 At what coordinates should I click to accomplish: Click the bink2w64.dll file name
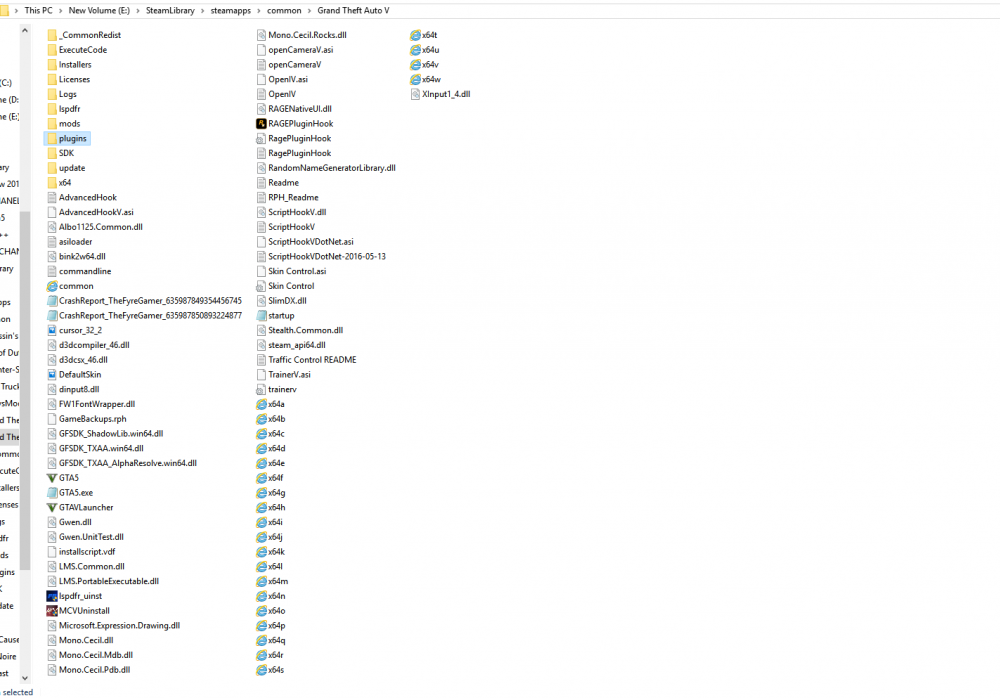[x=82, y=256]
